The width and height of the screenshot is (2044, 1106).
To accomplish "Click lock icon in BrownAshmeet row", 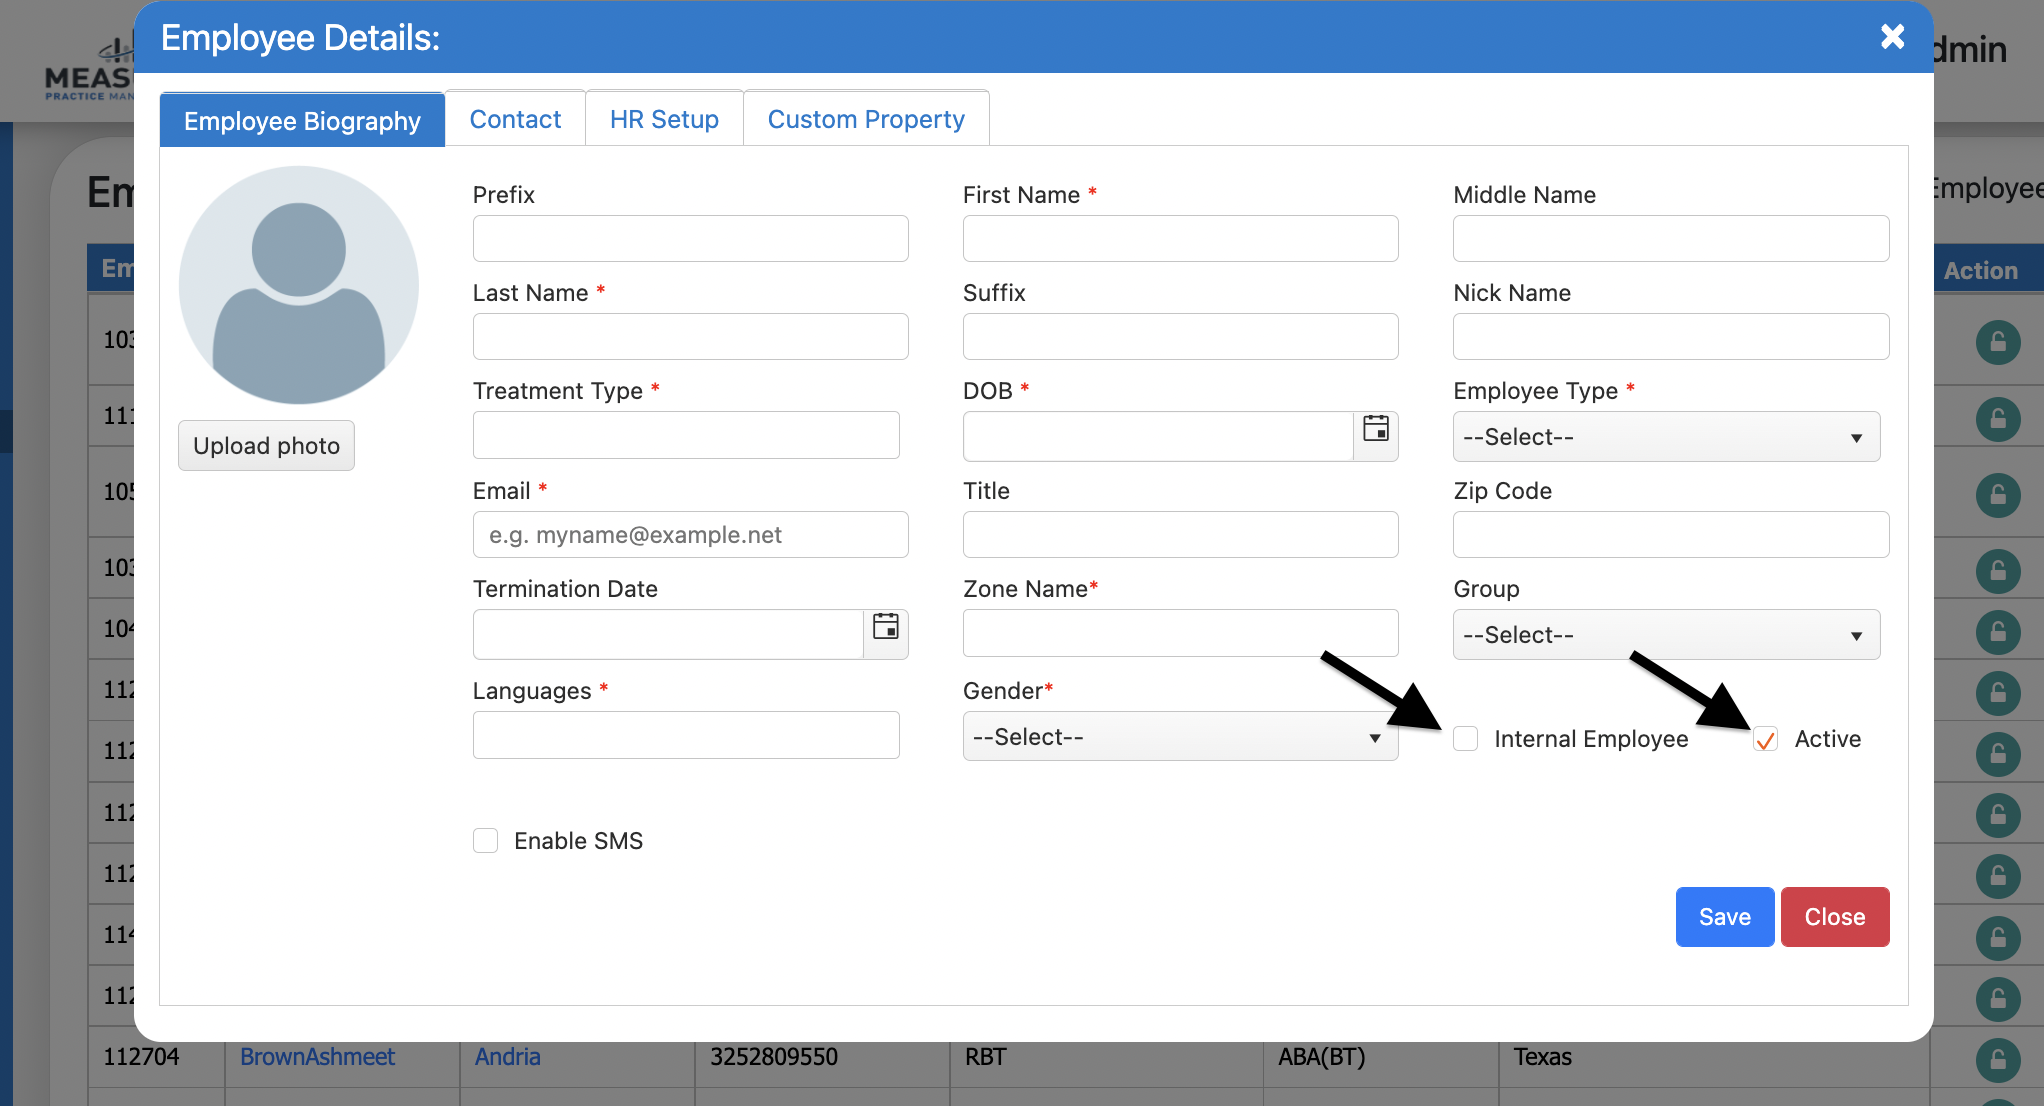I will click(x=1997, y=1060).
